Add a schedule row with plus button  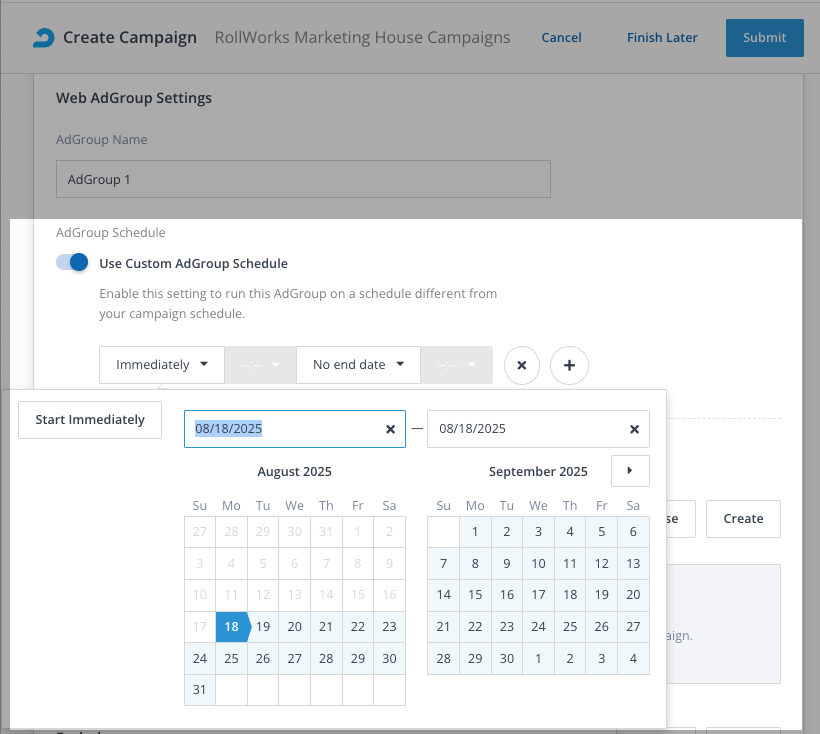coord(569,365)
